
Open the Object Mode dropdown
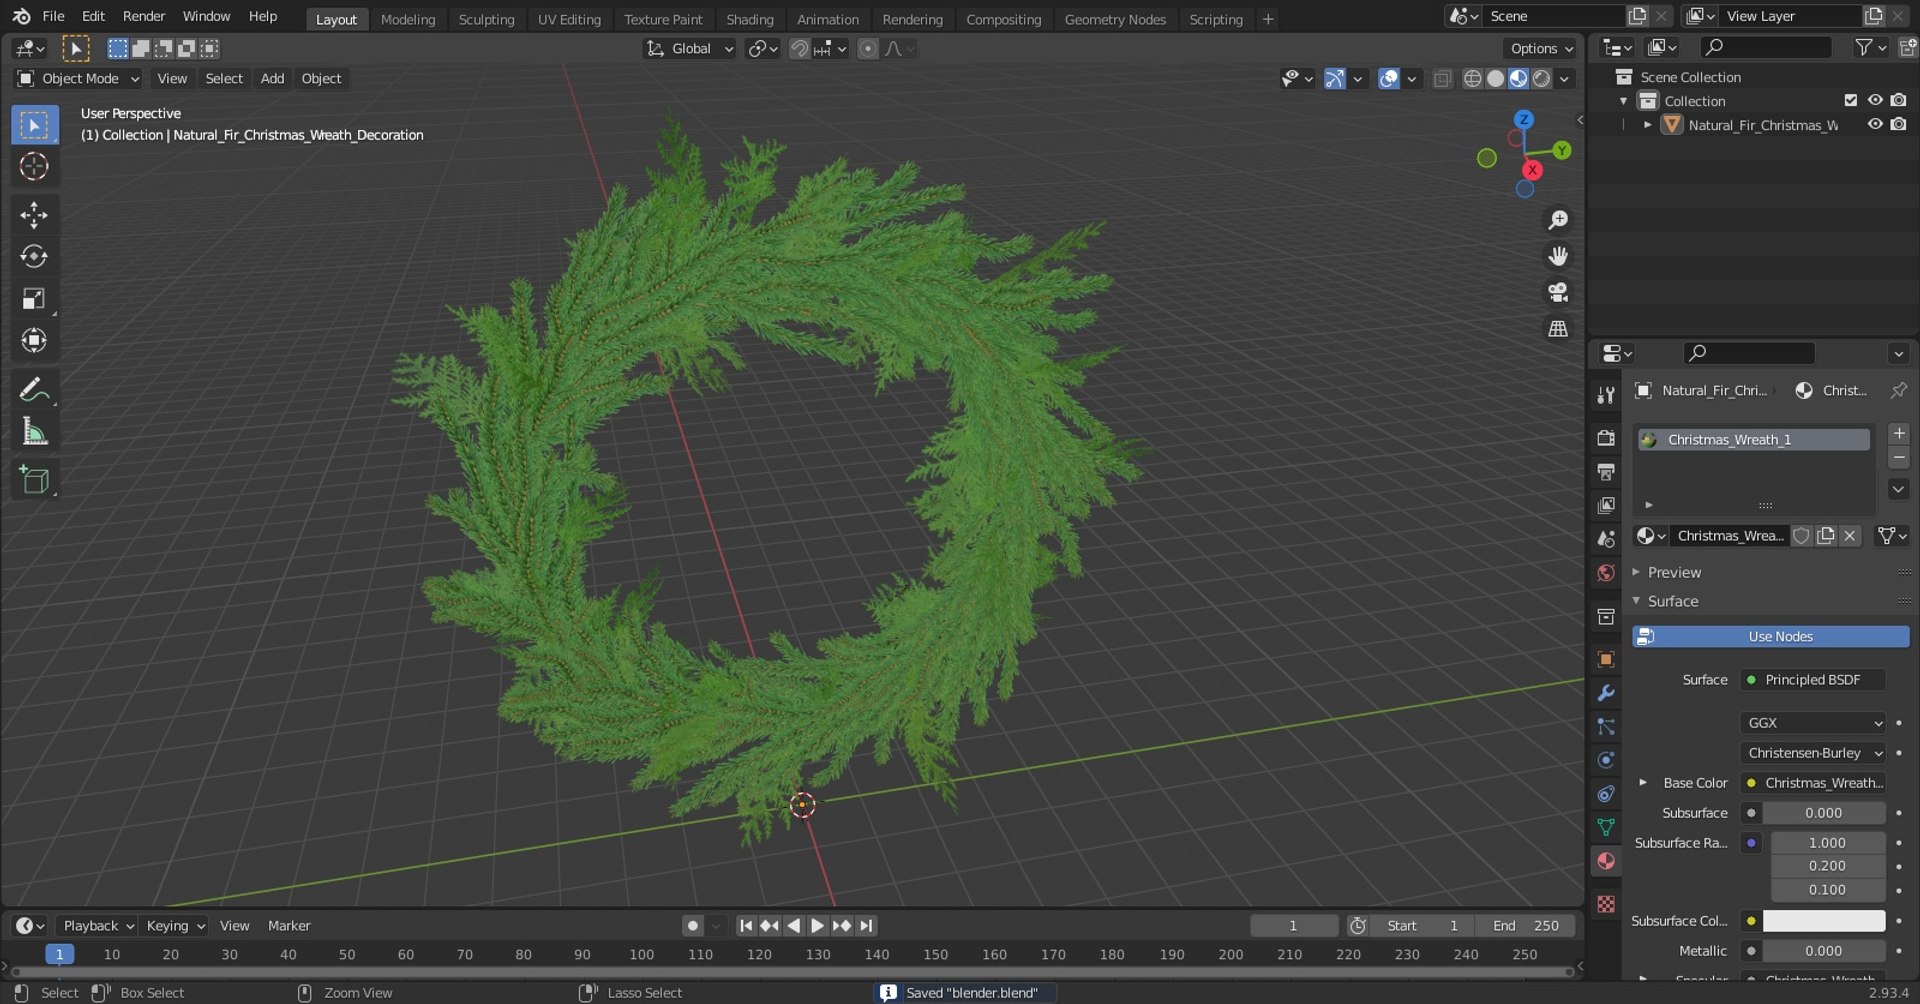coord(78,78)
